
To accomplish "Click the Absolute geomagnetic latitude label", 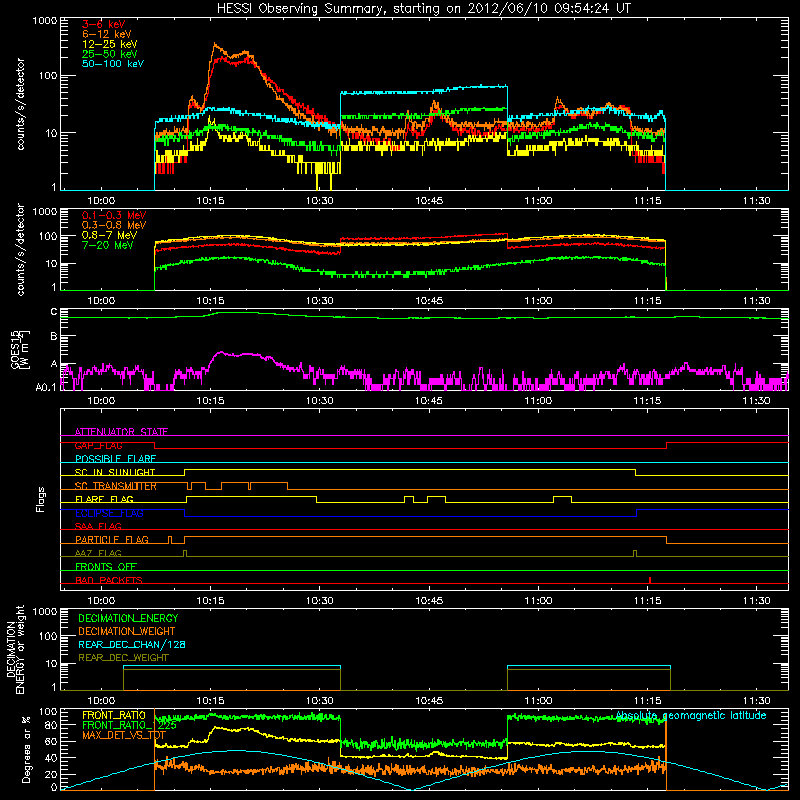I will (x=691, y=715).
